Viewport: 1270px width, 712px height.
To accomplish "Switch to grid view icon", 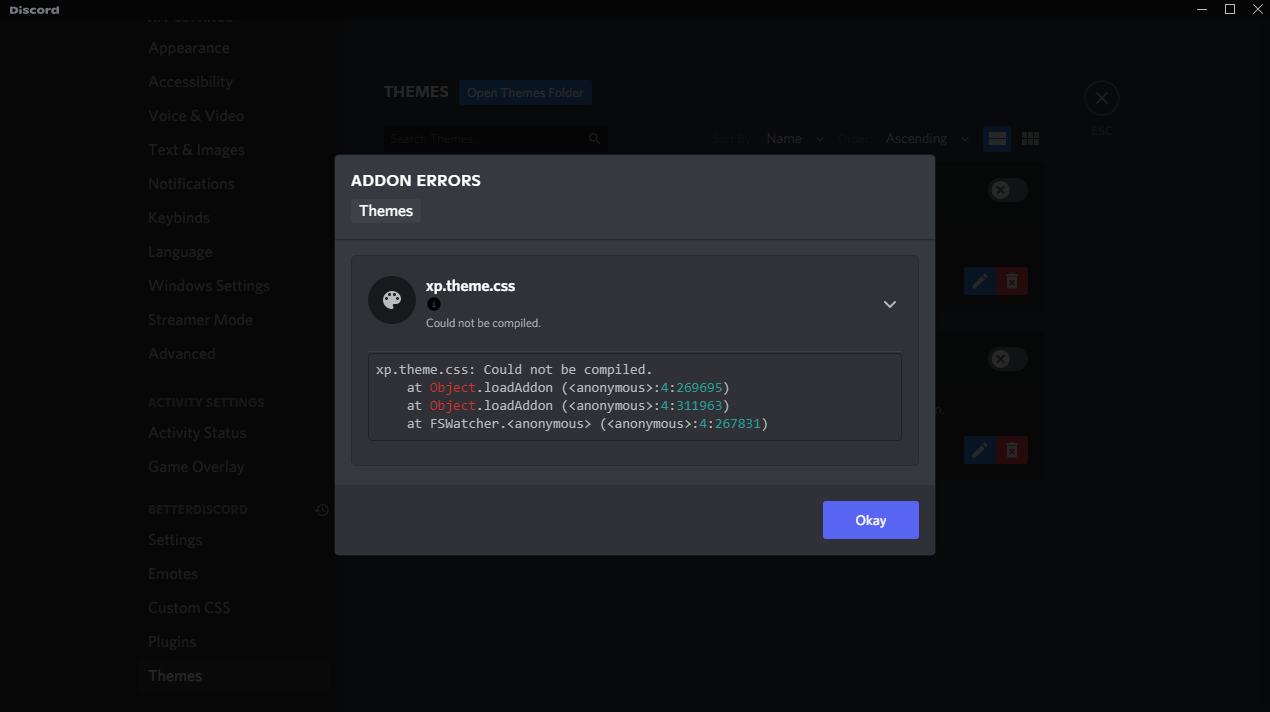I will click(1030, 139).
